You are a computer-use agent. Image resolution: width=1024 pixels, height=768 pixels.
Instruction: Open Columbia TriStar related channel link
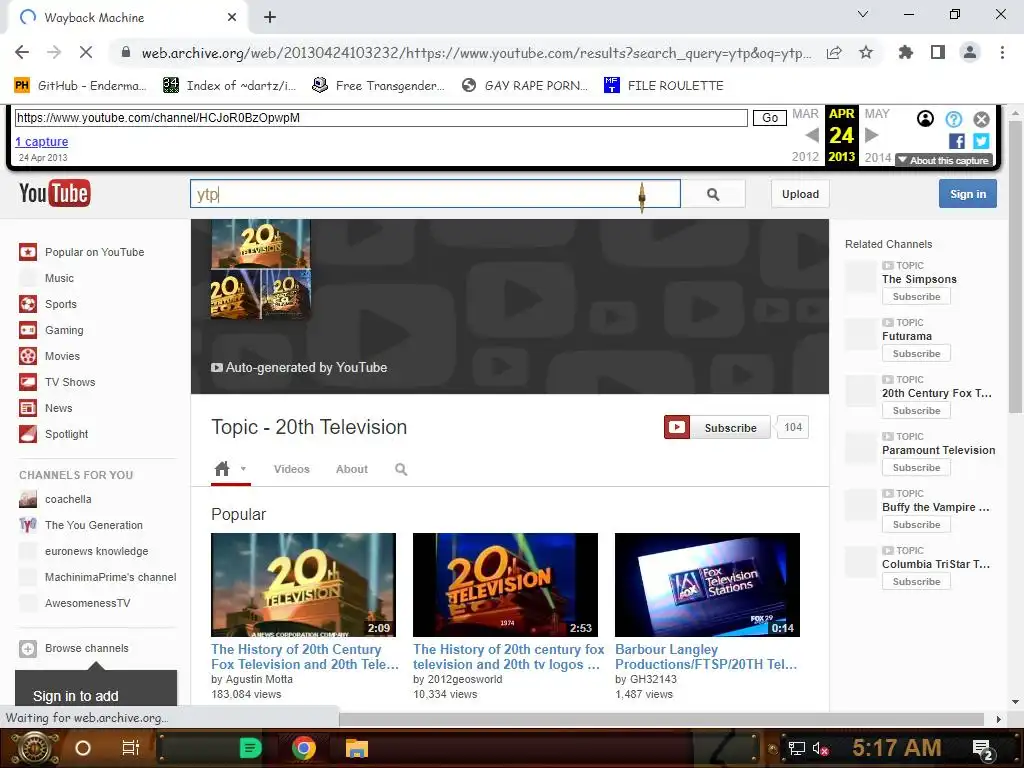tap(935, 564)
